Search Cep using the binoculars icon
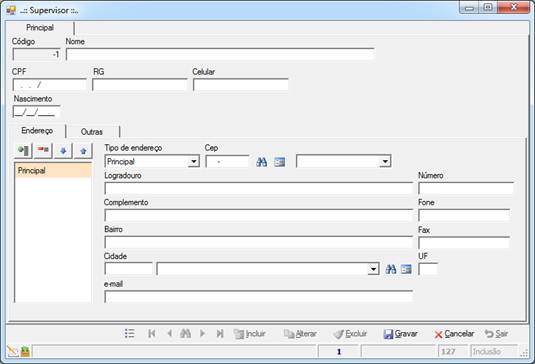The height and width of the screenshot is (364, 535). pos(262,162)
